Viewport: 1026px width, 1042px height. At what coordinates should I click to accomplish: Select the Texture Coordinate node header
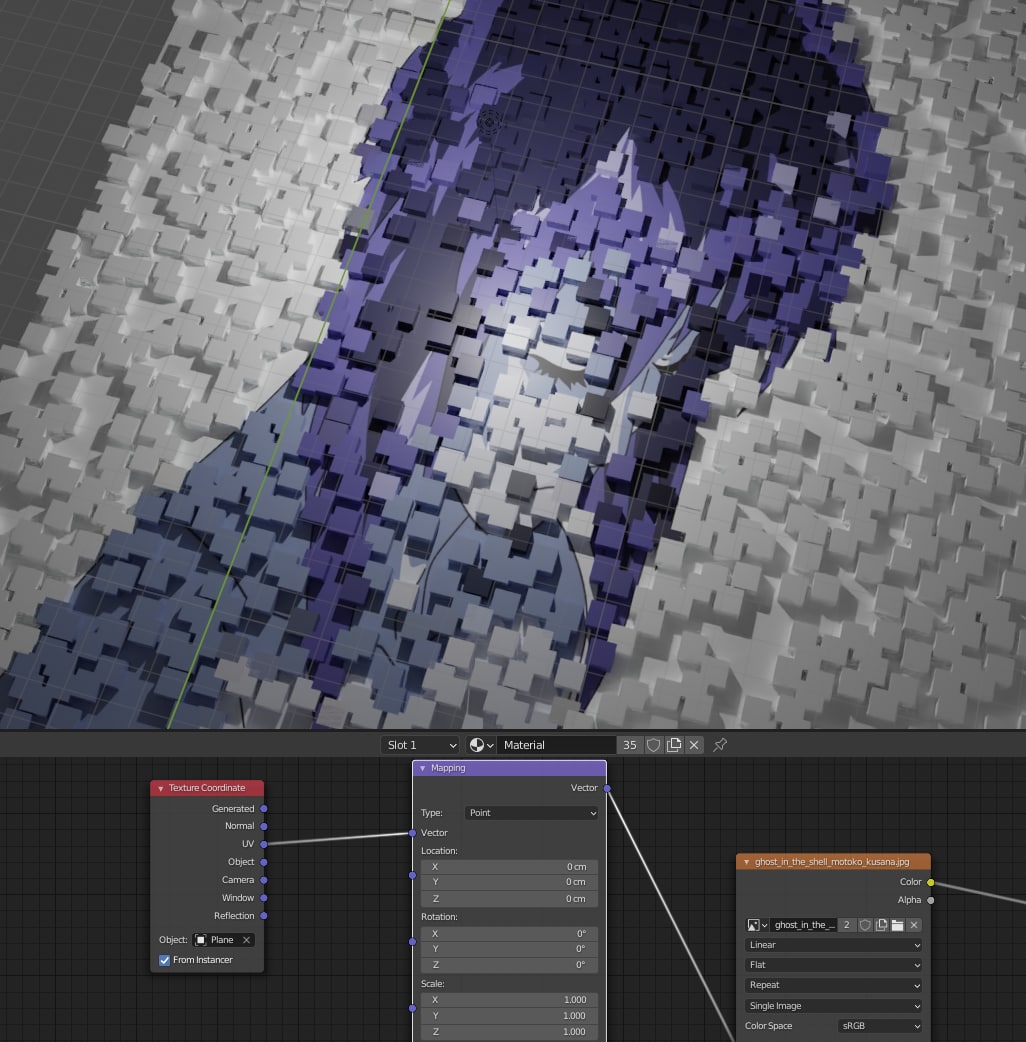tap(207, 788)
